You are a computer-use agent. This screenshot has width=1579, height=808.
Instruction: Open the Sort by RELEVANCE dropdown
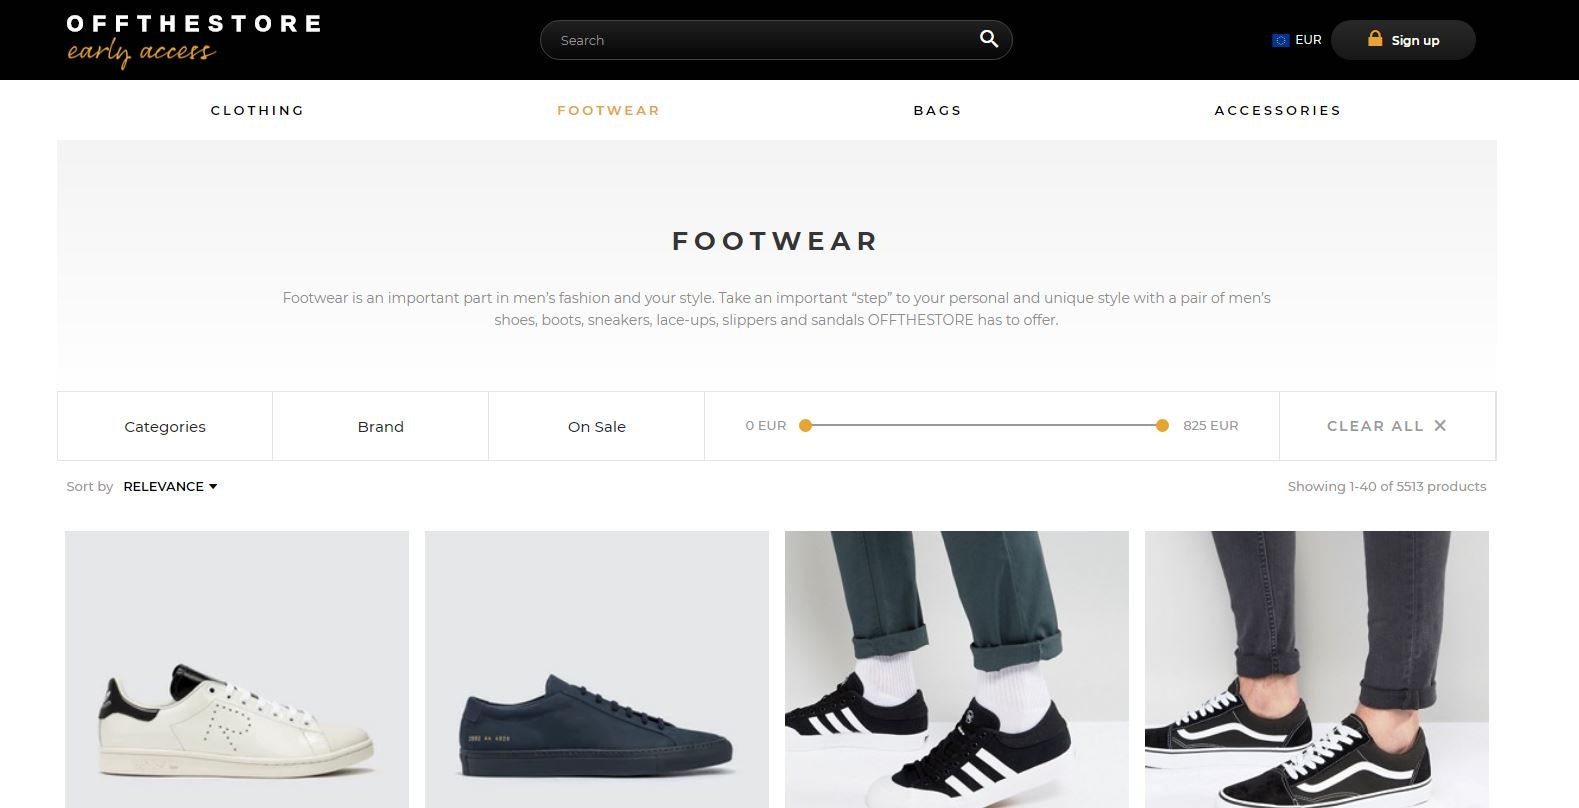(170, 486)
